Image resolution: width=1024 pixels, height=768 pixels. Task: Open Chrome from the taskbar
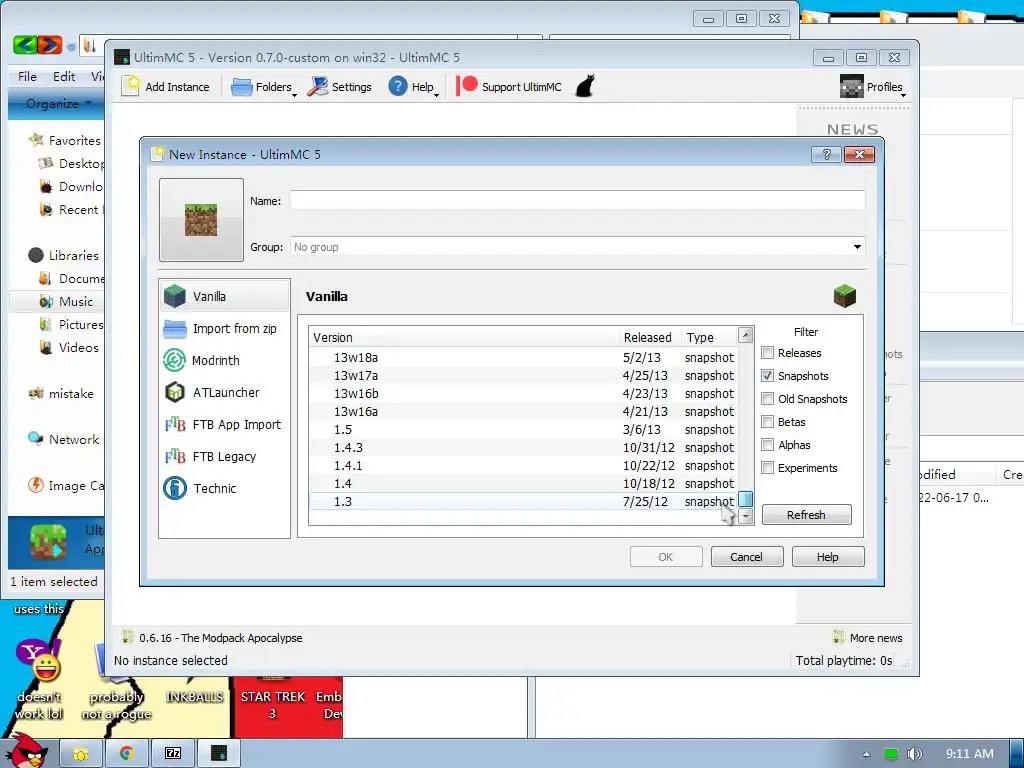(127, 754)
